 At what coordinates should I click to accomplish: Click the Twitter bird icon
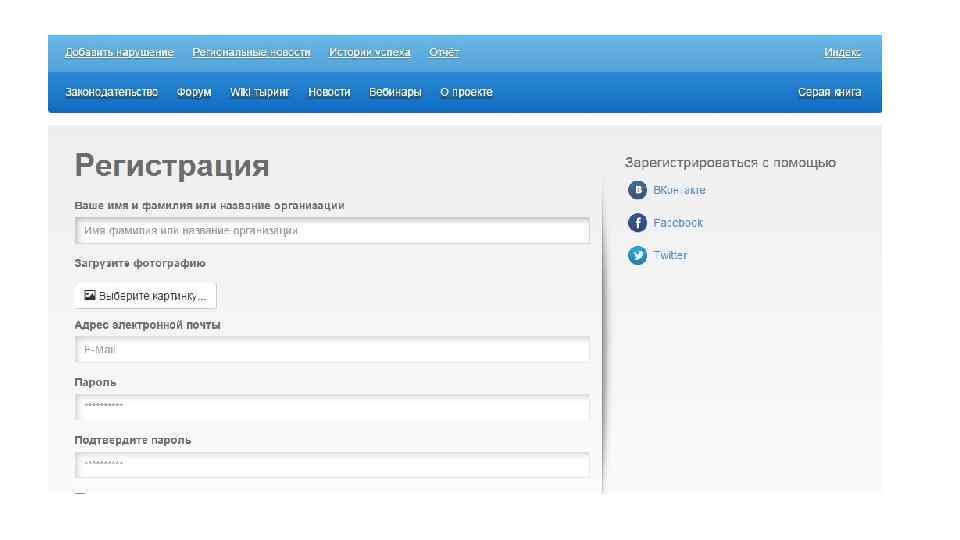click(x=637, y=255)
